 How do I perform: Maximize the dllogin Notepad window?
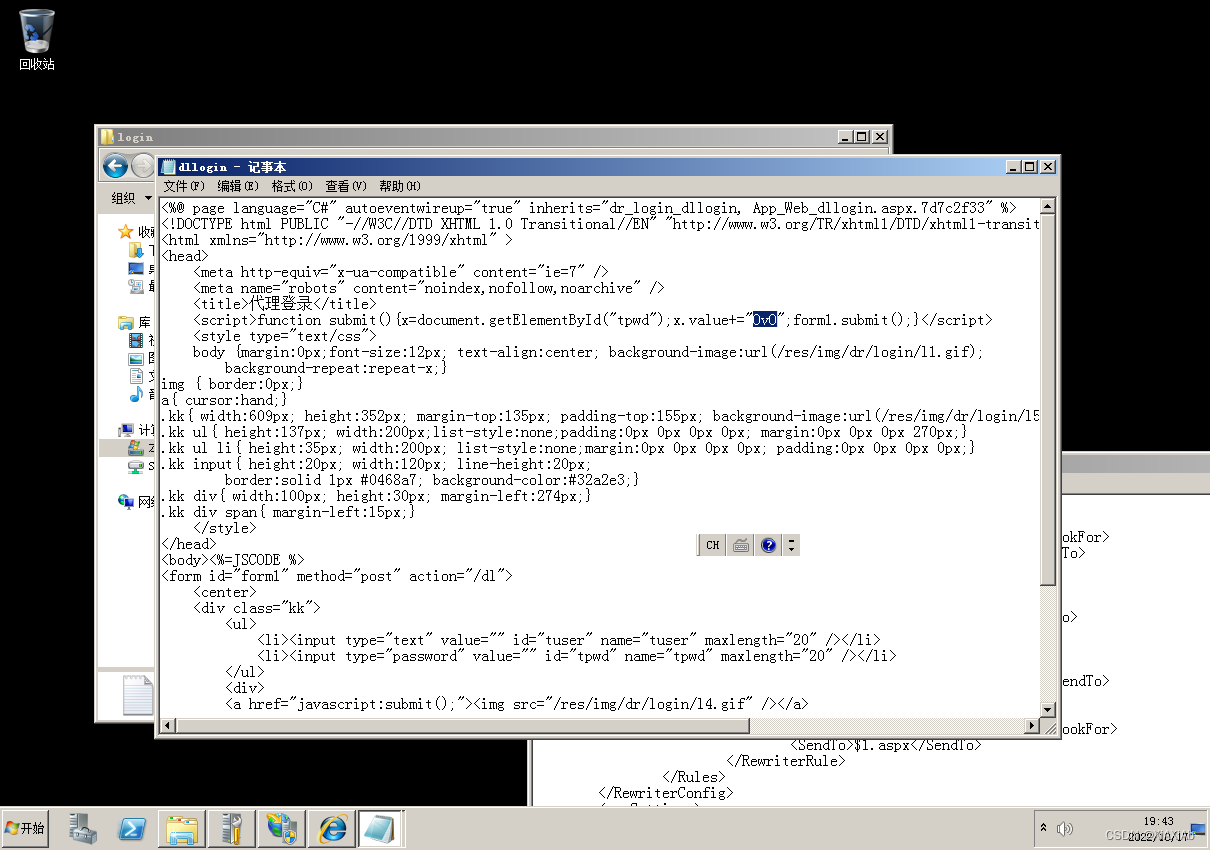[x=1029, y=167]
